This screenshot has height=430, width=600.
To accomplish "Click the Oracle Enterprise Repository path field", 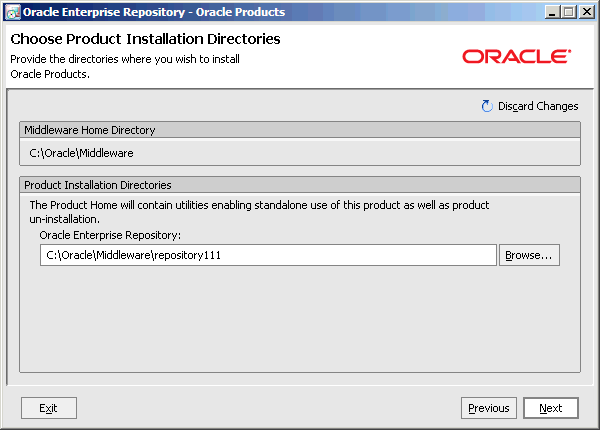I will click(268, 255).
